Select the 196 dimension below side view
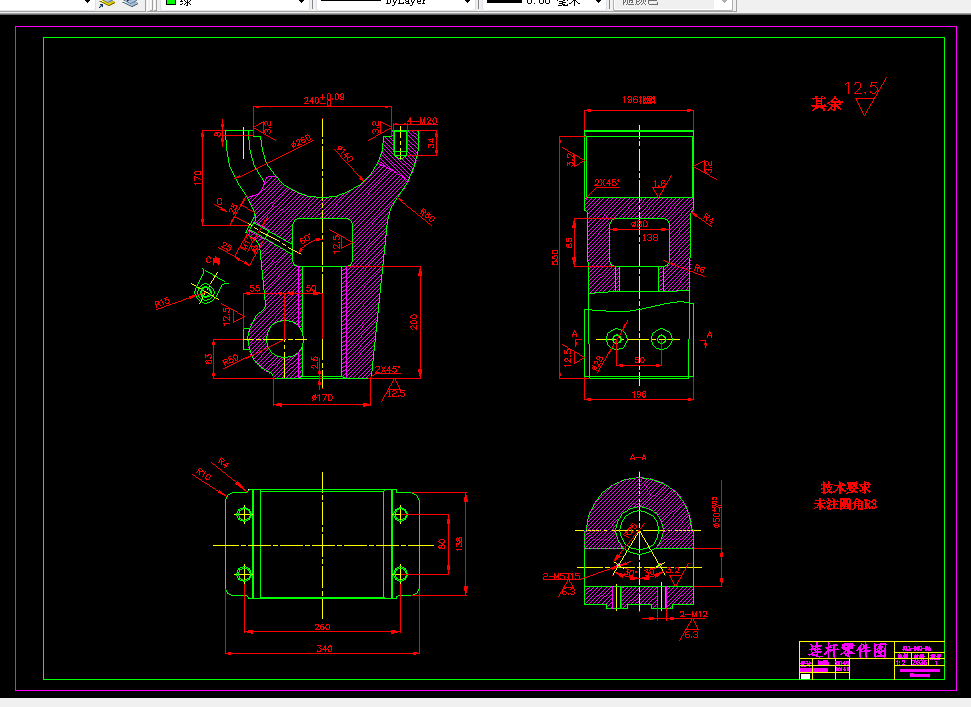 pyautogui.click(x=638, y=394)
